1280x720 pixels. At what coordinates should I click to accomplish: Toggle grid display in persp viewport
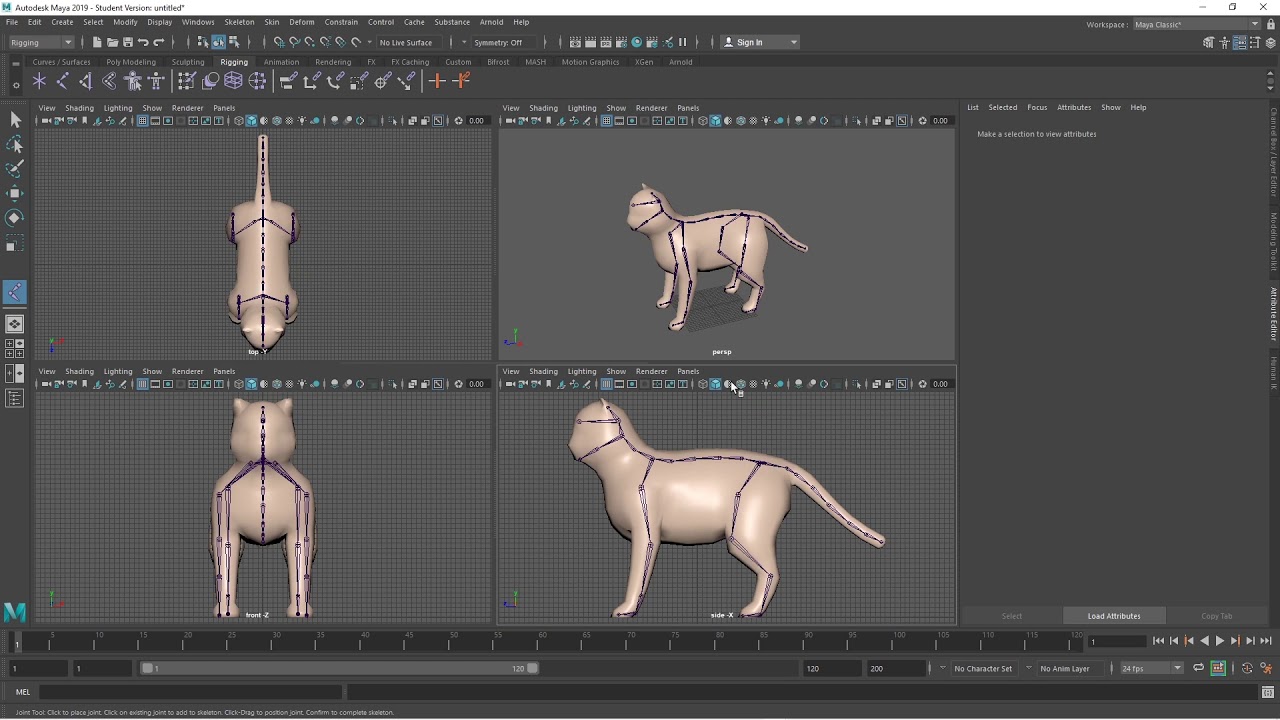tap(606, 121)
